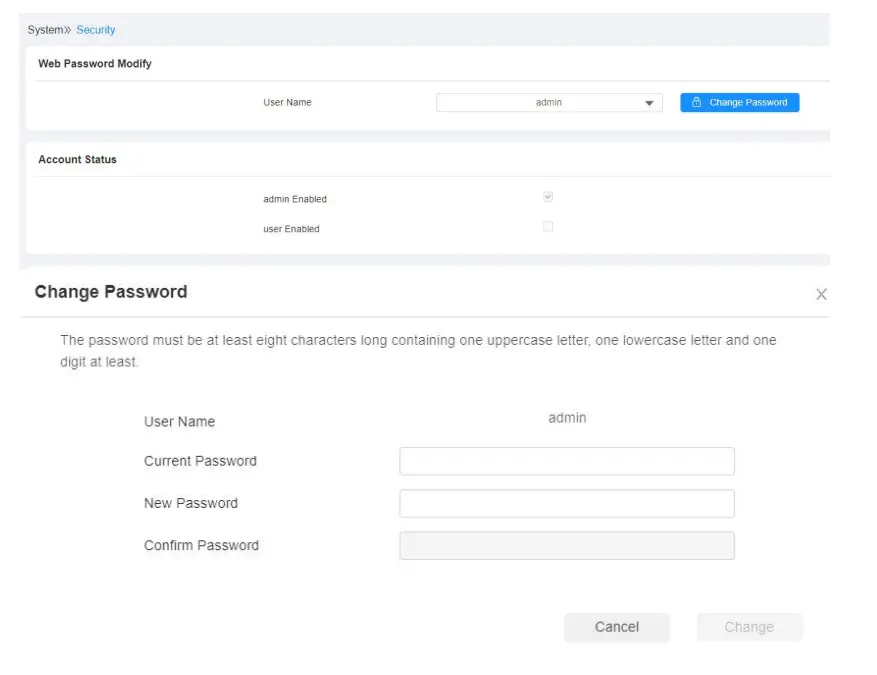877x675 pixels.
Task: Go to System in the breadcrumb
Action: click(45, 30)
